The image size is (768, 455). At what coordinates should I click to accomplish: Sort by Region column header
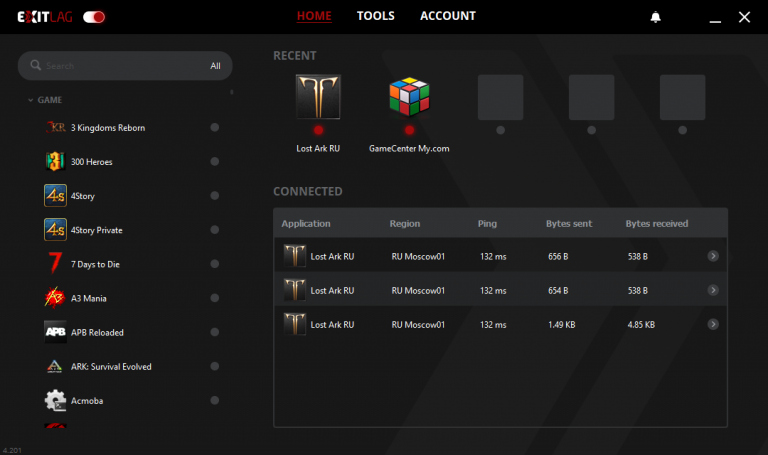[405, 224]
